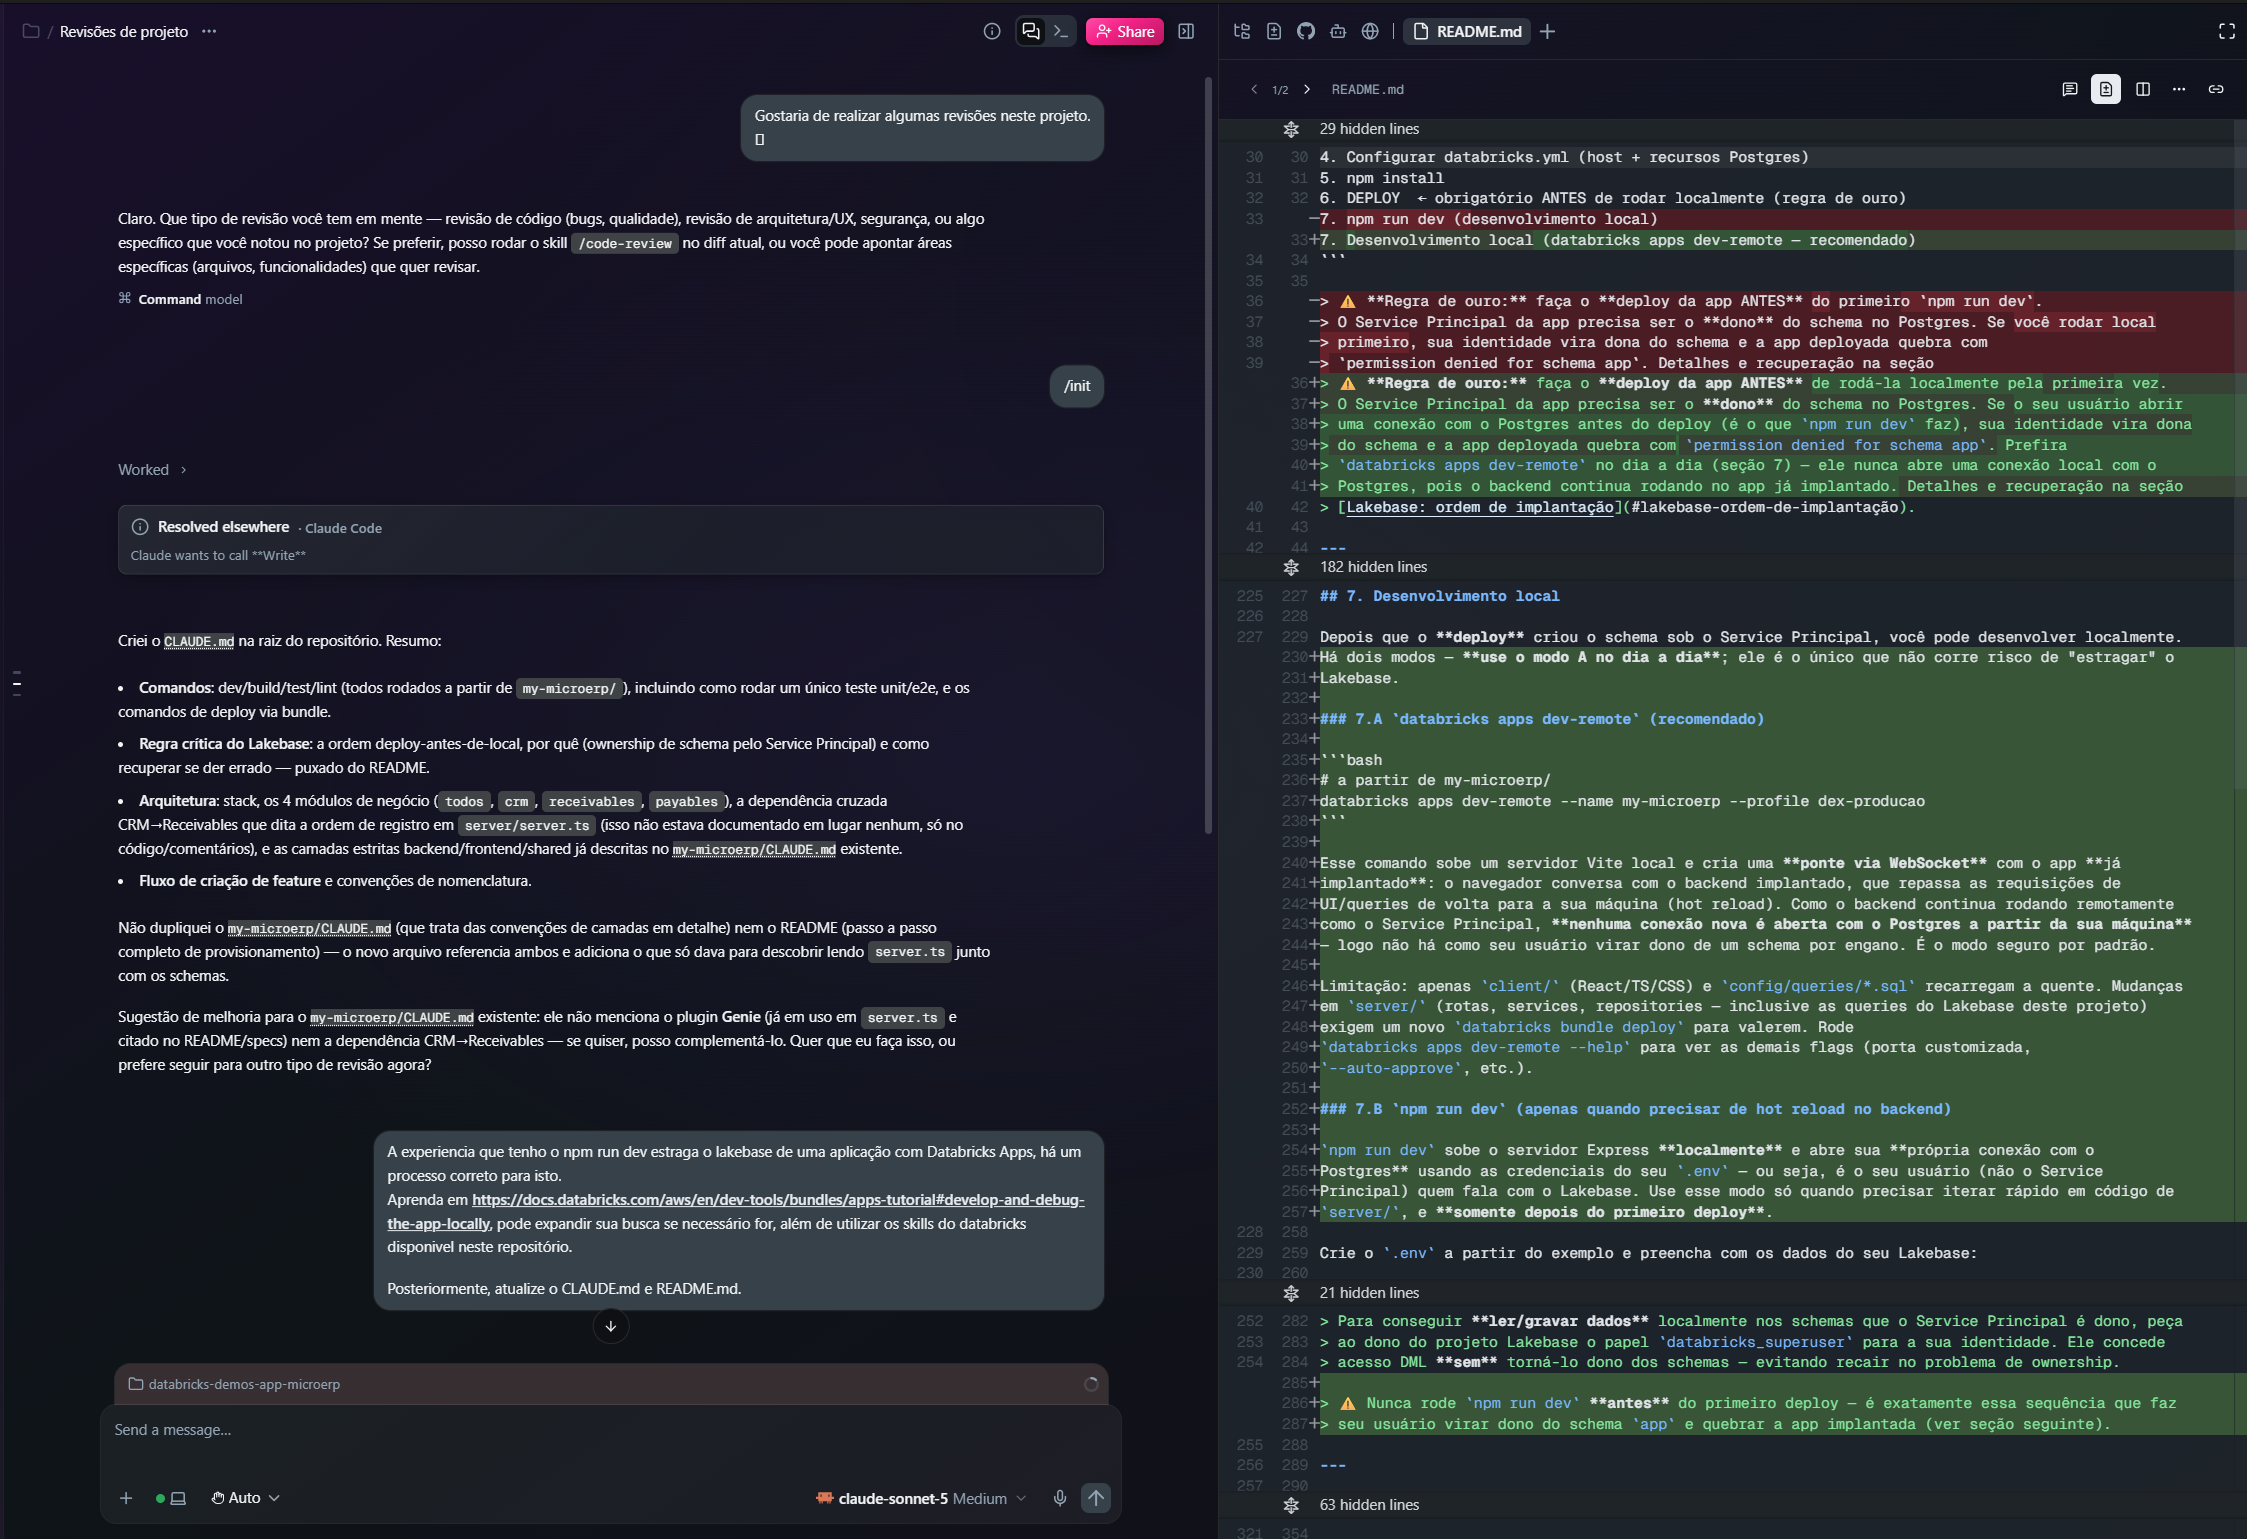Screen dimensions: 2247x1539
Task: Click the databricks-demos-app-microerp folder label
Action: (235, 1384)
